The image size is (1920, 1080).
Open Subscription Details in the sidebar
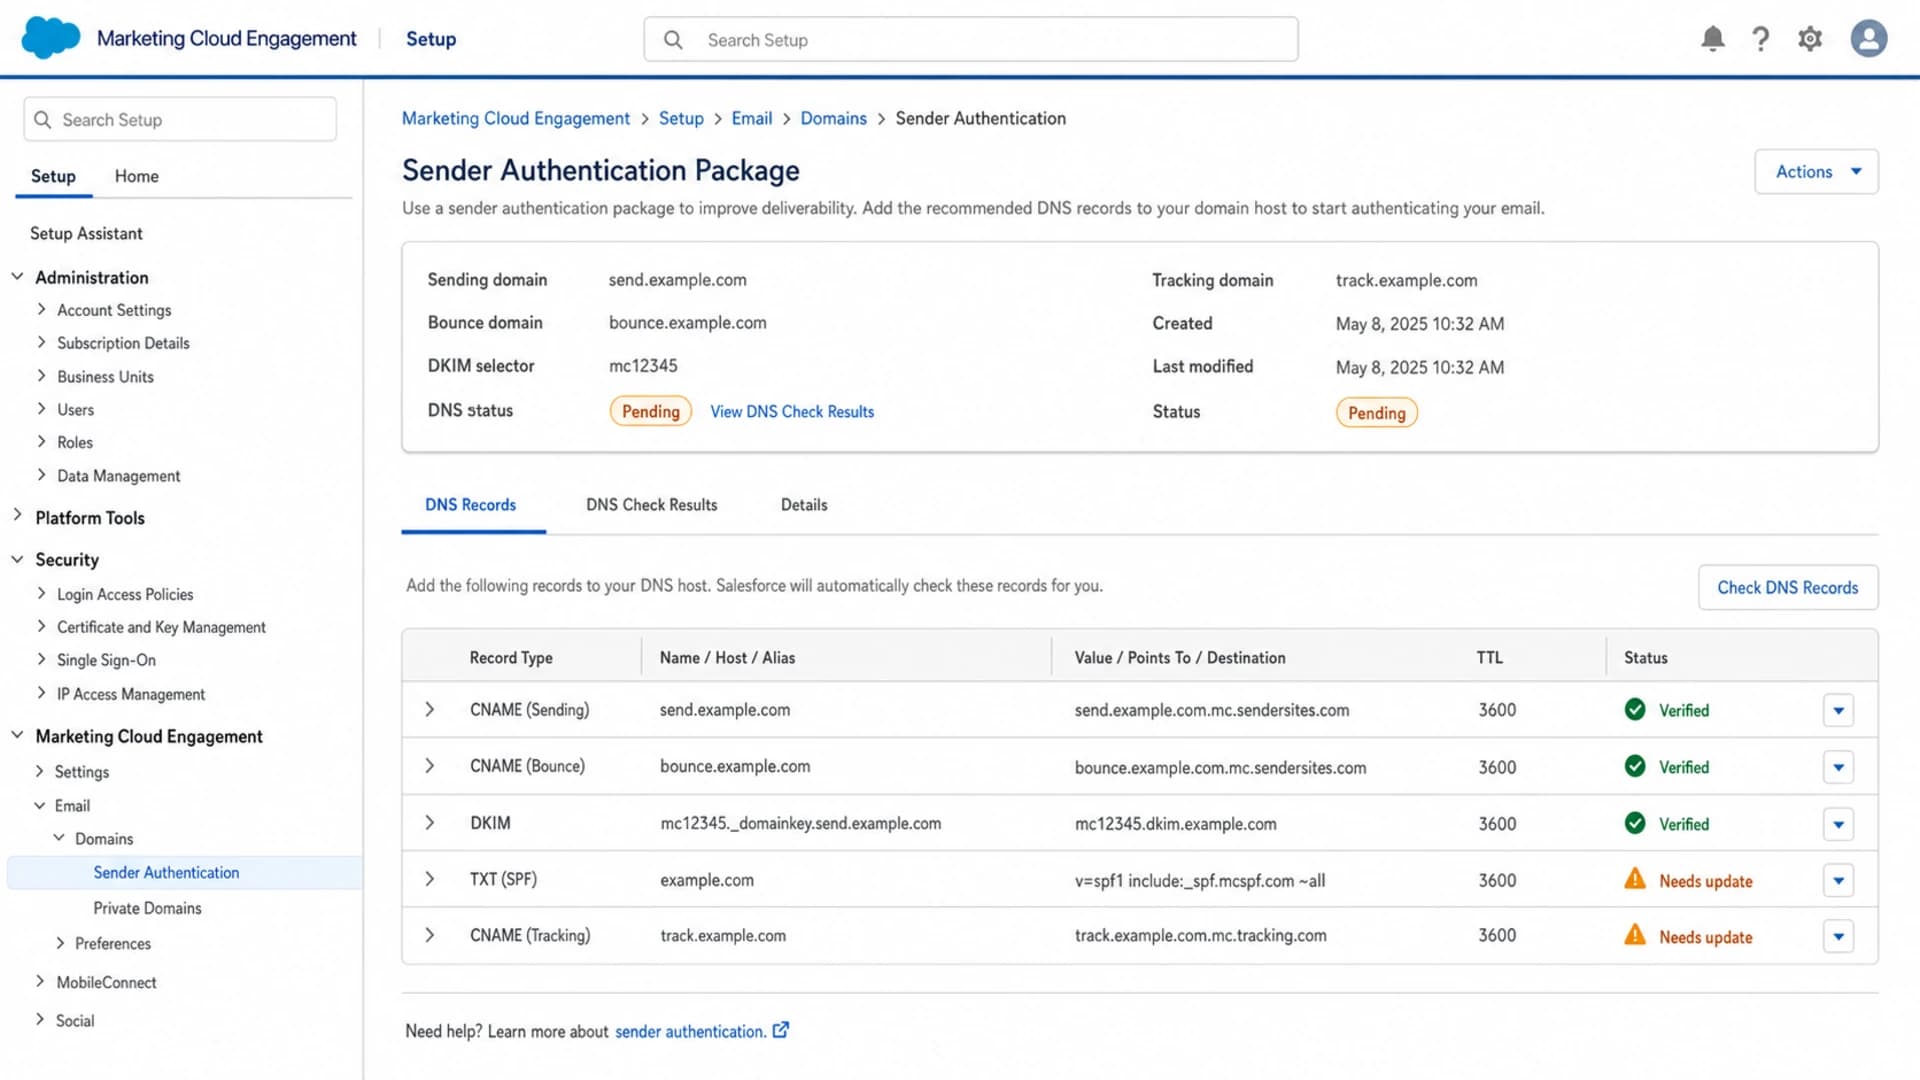tap(123, 344)
